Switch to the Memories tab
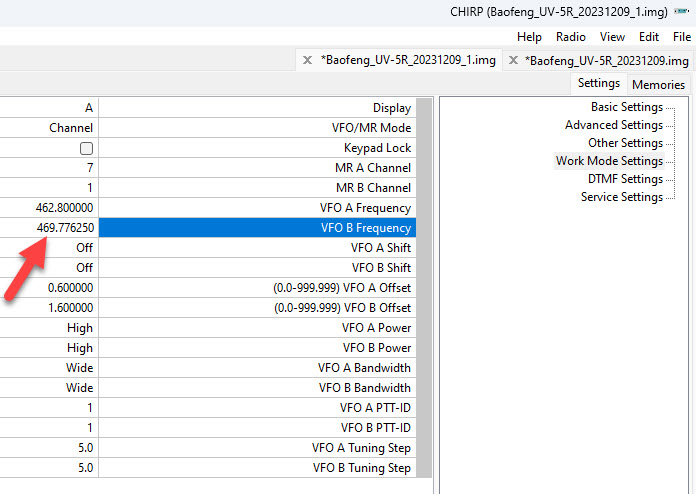Image resolution: width=696 pixels, height=494 pixels. coord(658,85)
